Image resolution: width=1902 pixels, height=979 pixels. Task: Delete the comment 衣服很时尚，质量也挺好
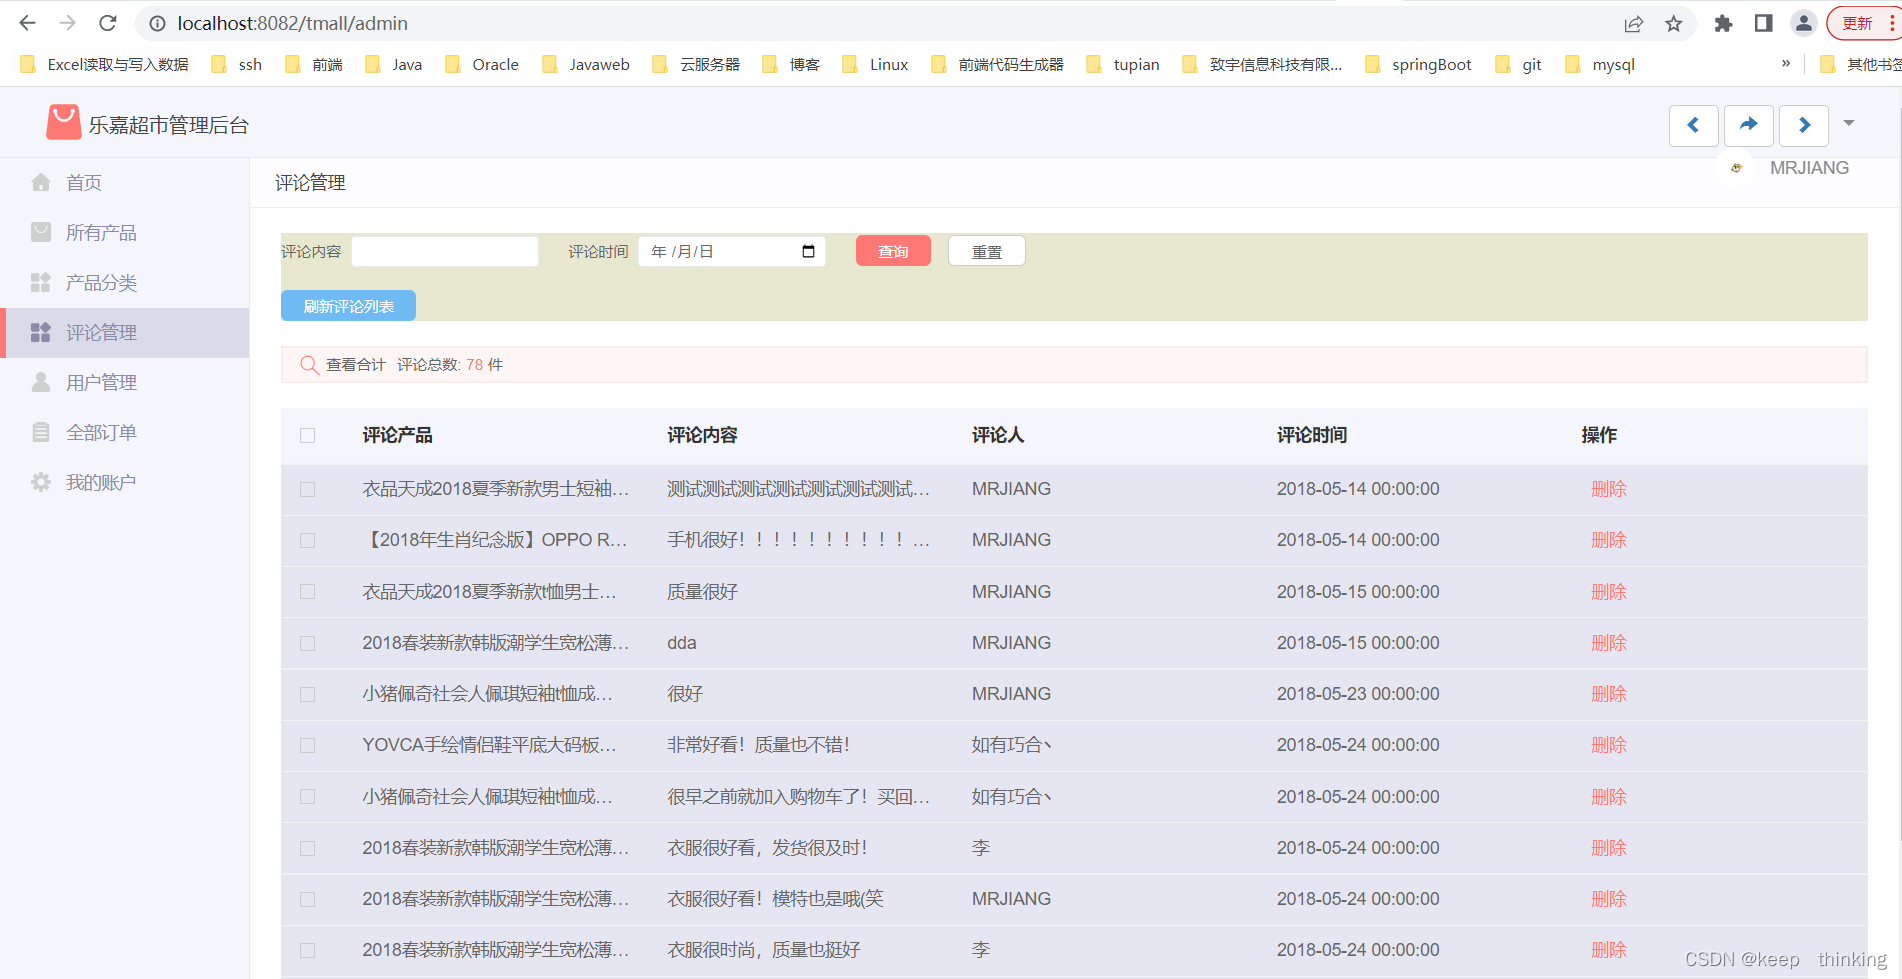click(x=1609, y=950)
